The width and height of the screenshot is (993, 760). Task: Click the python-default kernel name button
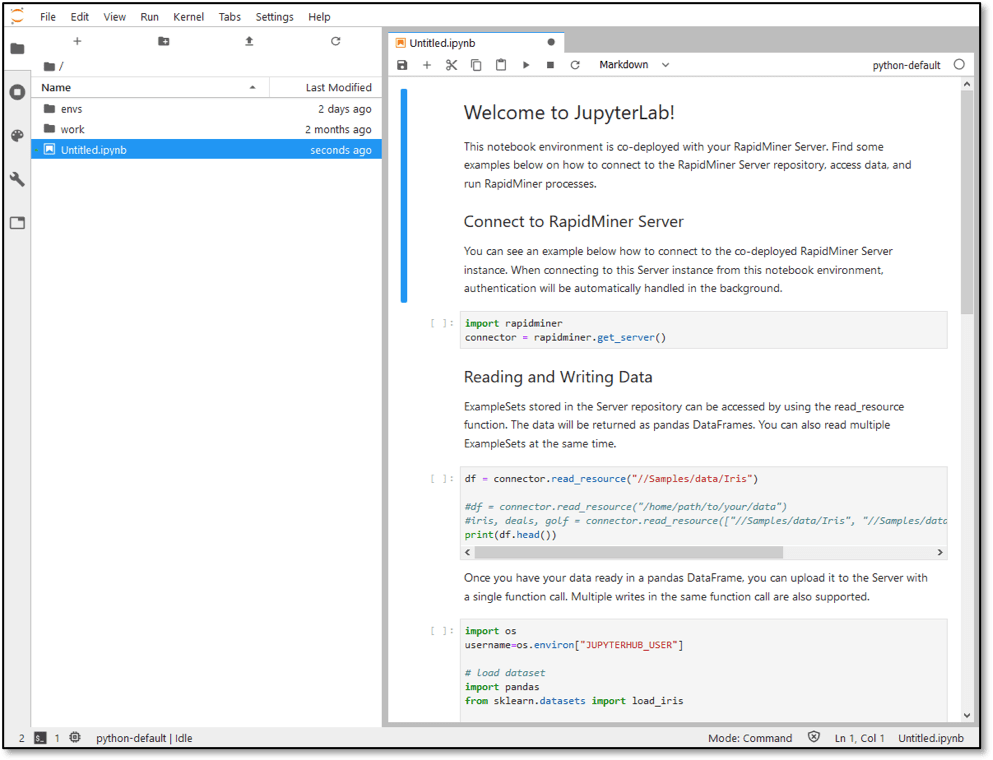coord(906,65)
